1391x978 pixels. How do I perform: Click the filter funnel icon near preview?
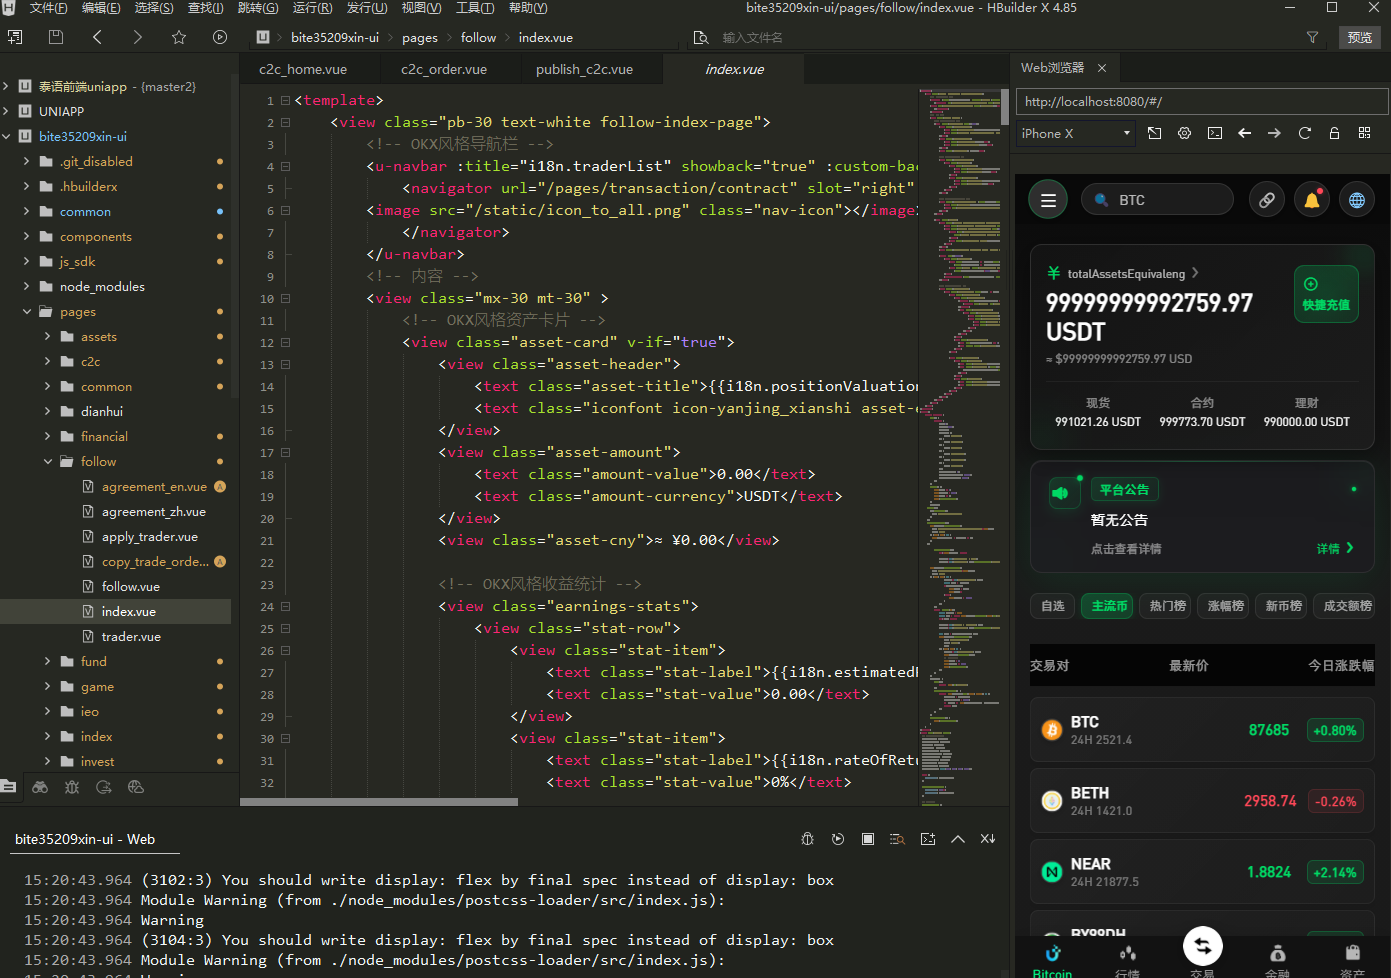pos(1312,37)
